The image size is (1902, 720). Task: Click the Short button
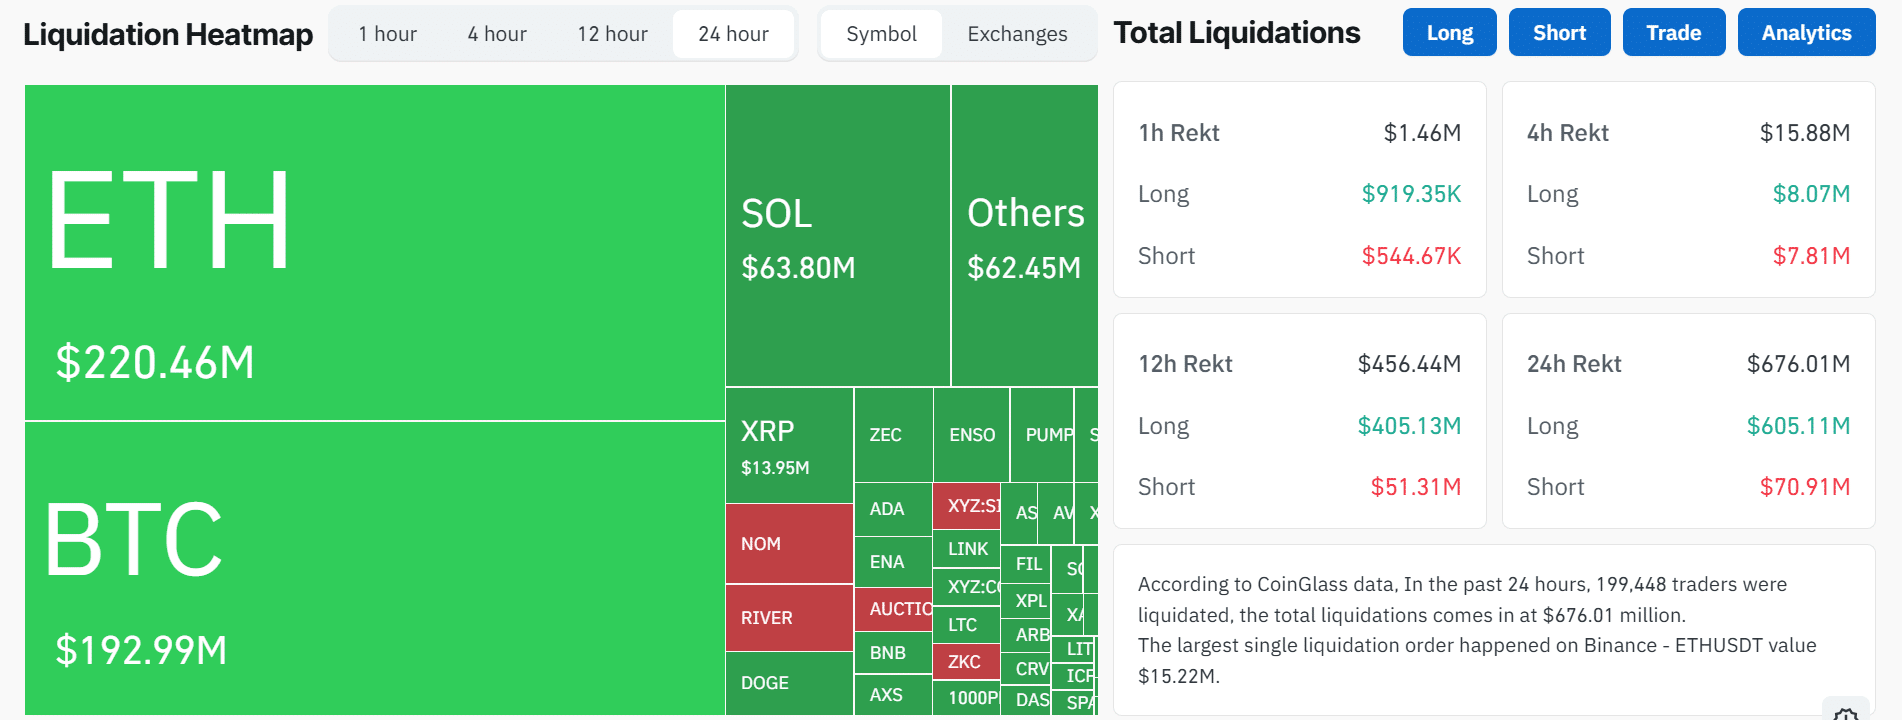[1559, 31]
